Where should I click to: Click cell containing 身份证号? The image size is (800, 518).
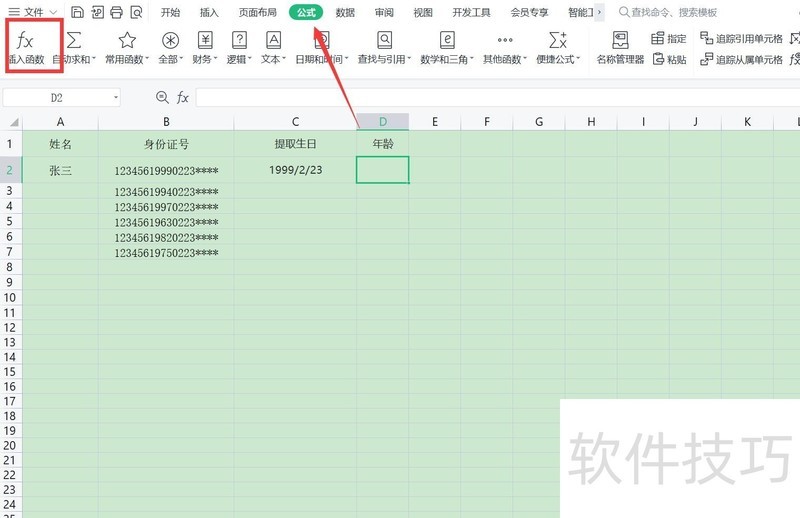[166, 144]
